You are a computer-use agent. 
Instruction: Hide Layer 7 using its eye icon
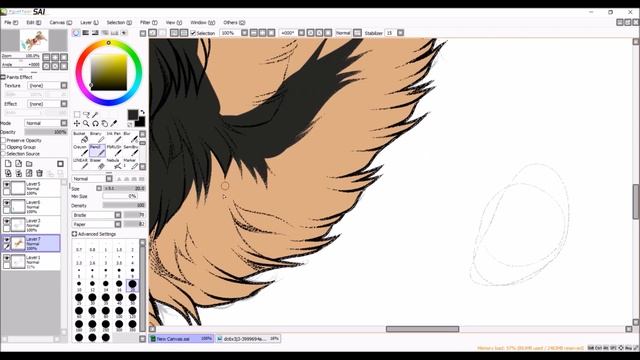7,240
